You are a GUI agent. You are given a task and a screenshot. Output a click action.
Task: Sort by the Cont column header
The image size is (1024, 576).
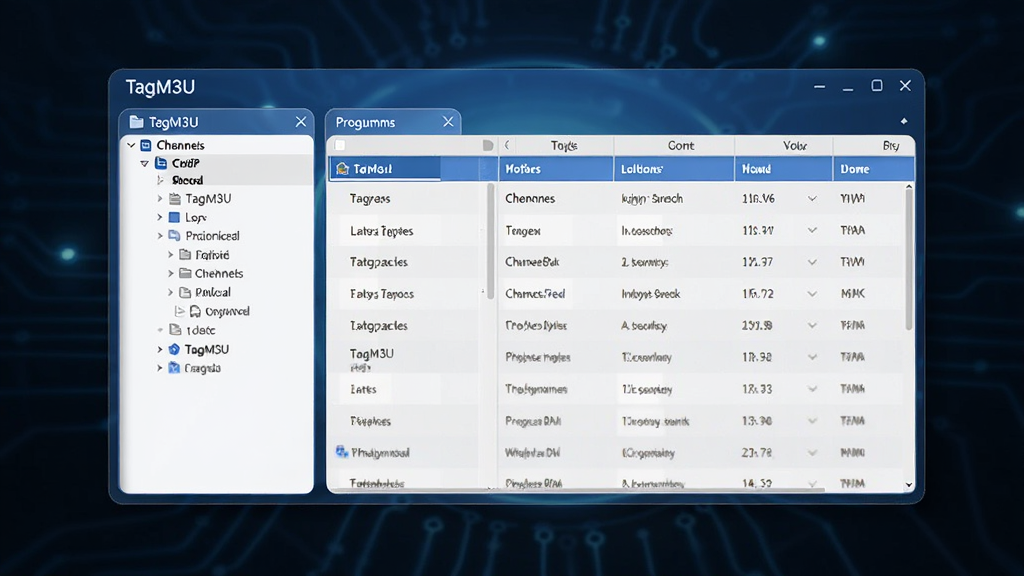point(675,146)
